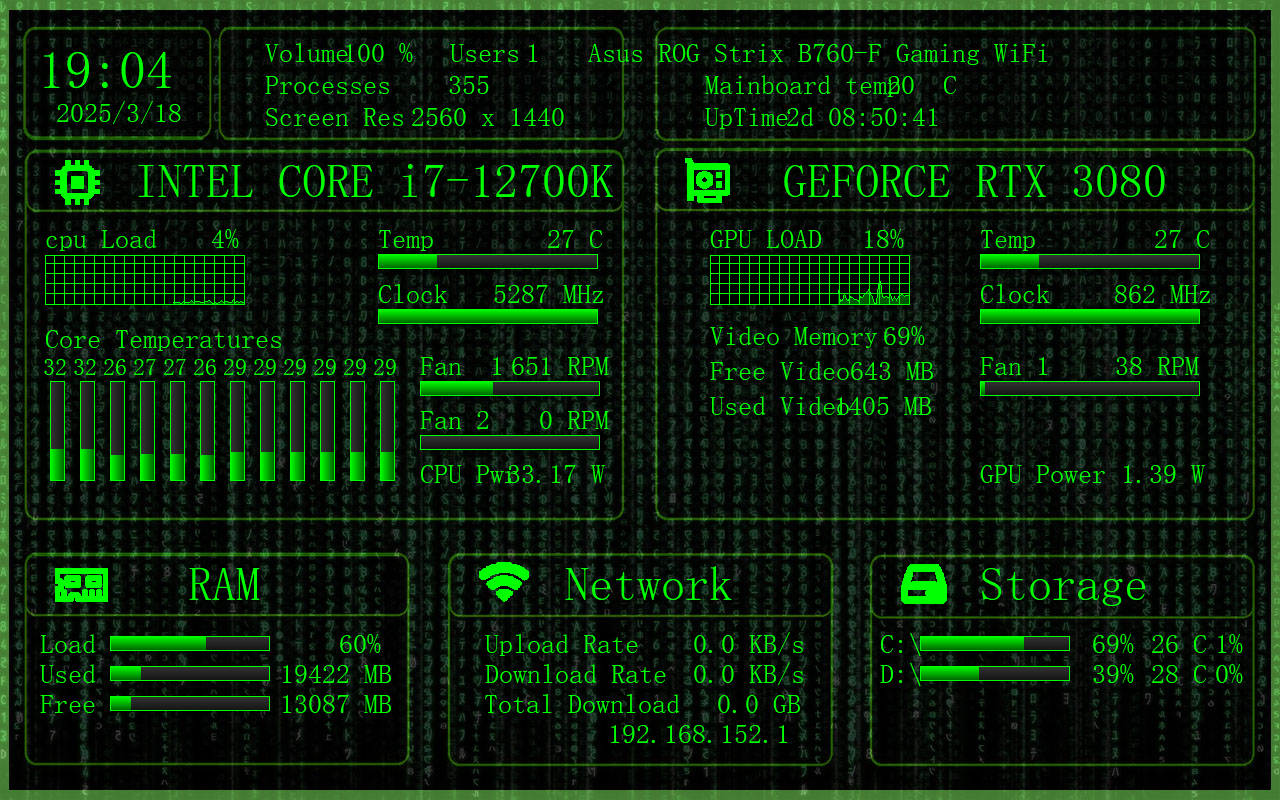Click the D: drive usage bar

click(994, 674)
